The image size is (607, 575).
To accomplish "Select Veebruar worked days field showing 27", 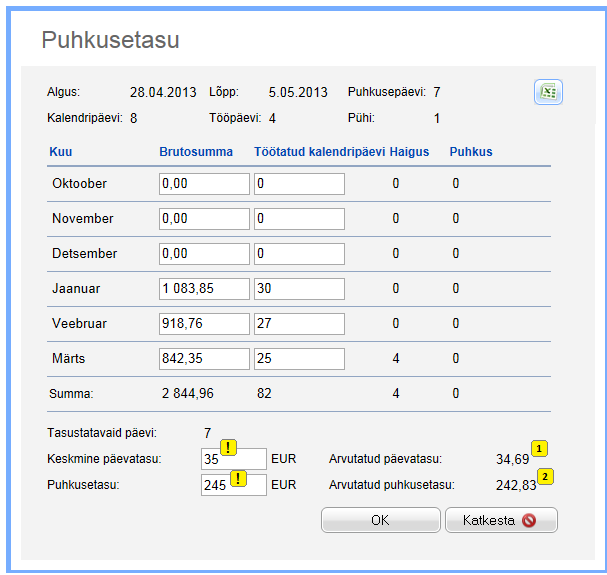I will (299, 324).
